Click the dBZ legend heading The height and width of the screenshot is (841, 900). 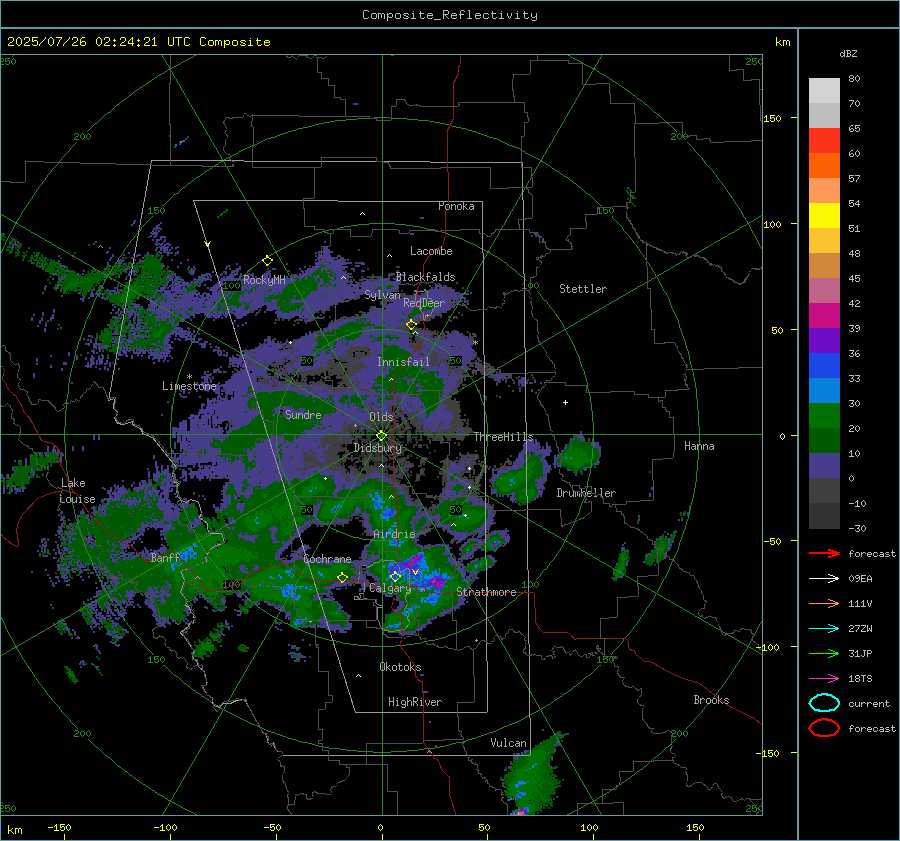coord(848,53)
